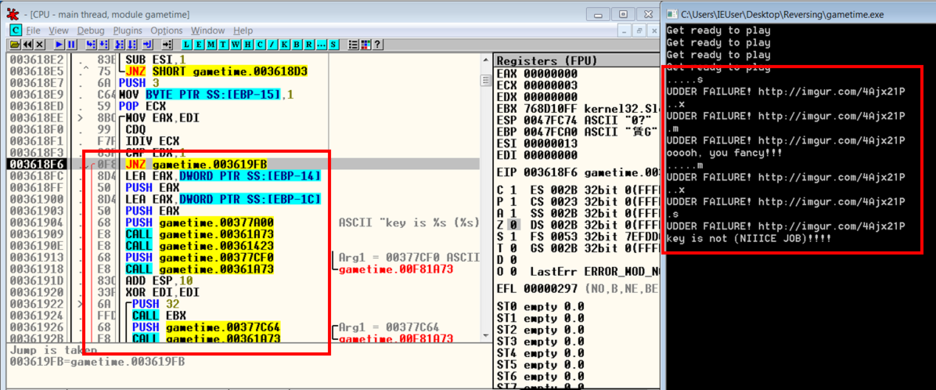Show Executable modules with E button
This screenshot has height=390, width=936.
(x=199, y=44)
